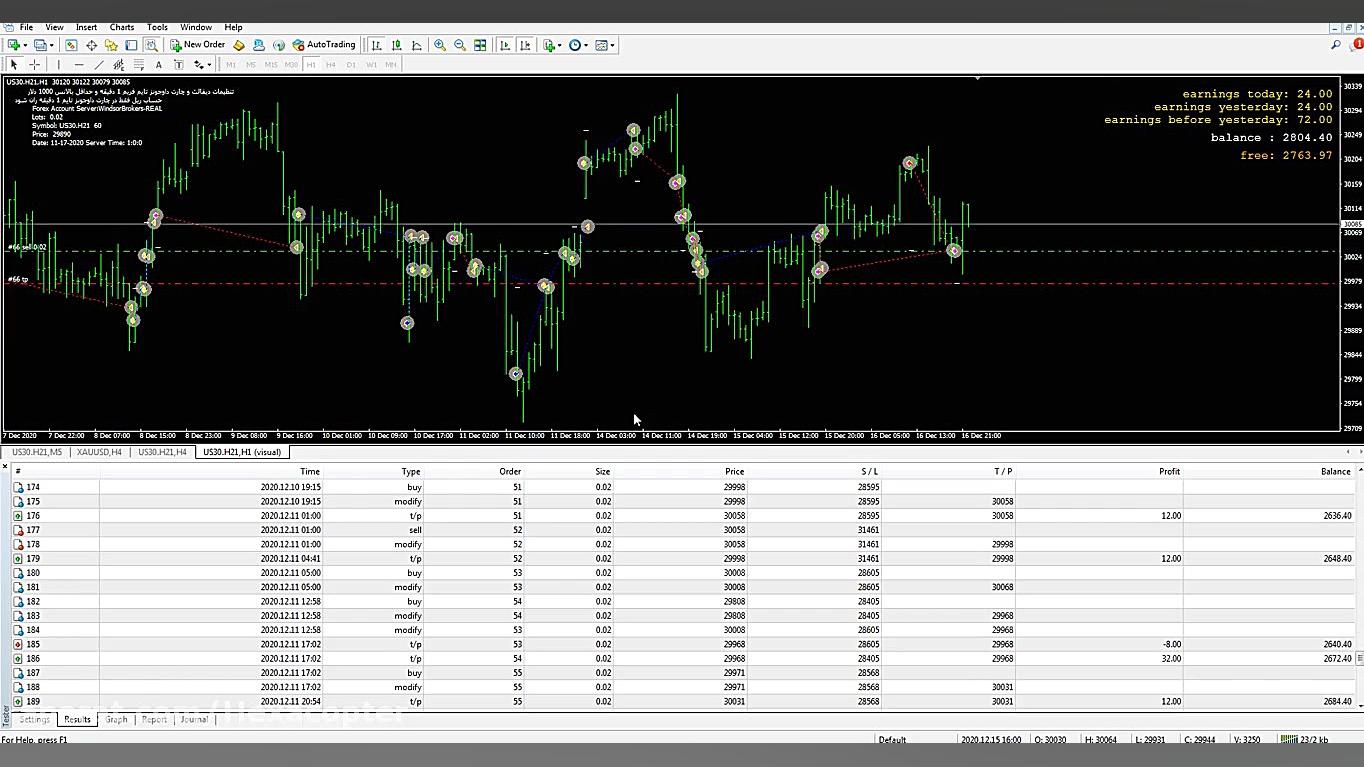
Task: Select the Crosshair cursor tool
Action: pyautogui.click(x=34, y=65)
